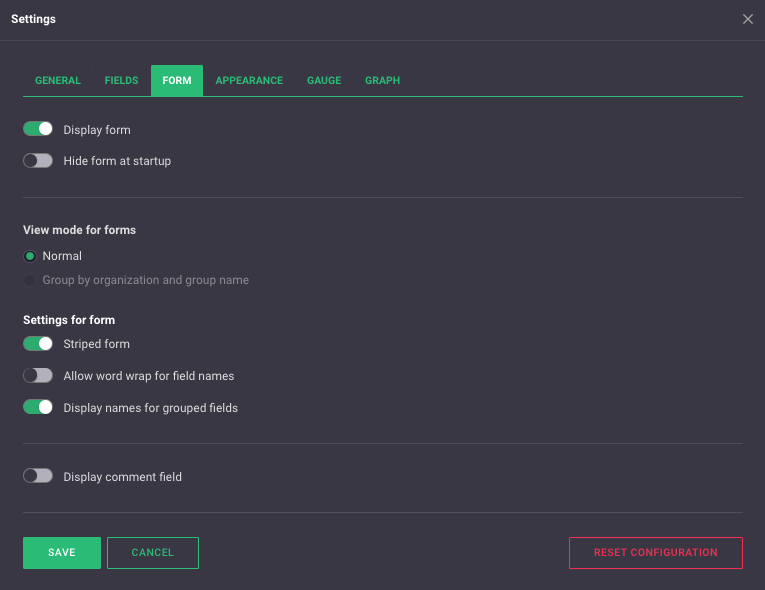Click the Striped form label
The image size is (765, 590).
(x=96, y=344)
